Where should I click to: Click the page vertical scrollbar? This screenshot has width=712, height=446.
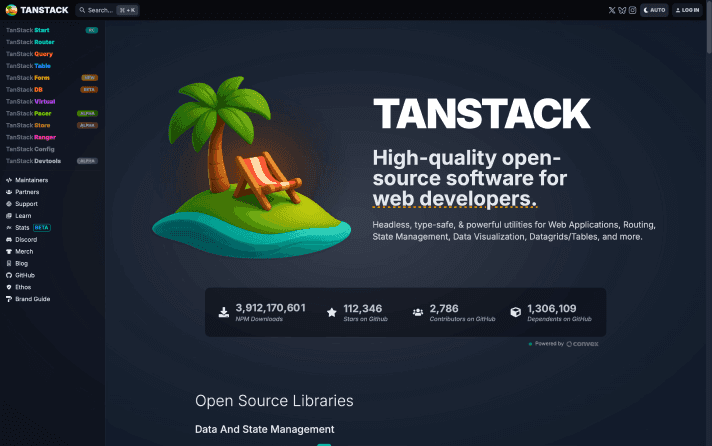(x=709, y=27)
